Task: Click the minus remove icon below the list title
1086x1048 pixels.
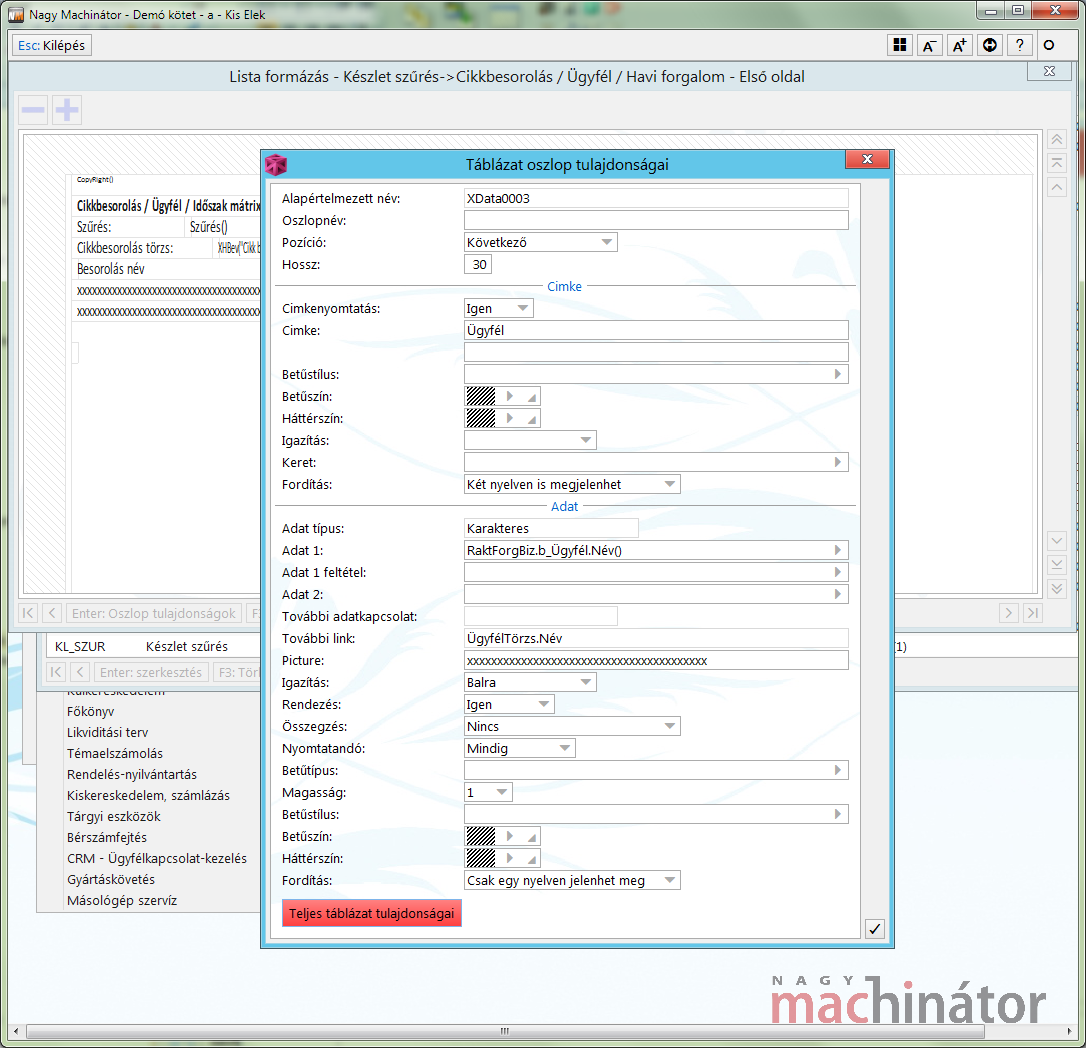Action: (33, 109)
